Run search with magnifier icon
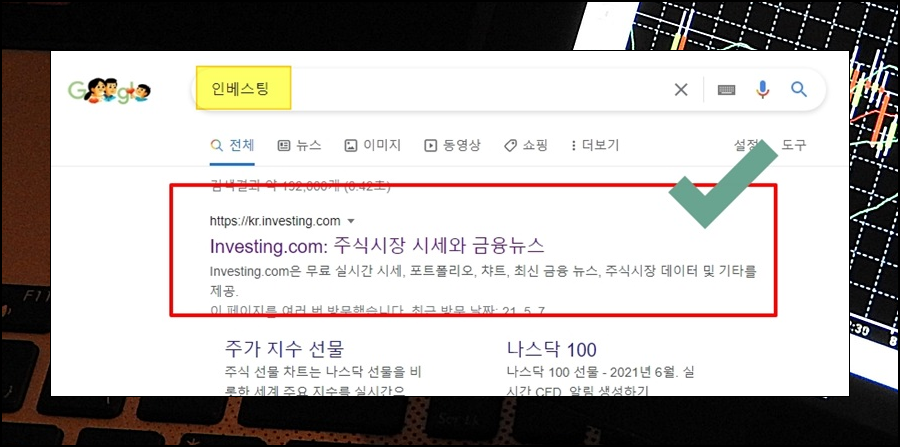 [x=799, y=90]
